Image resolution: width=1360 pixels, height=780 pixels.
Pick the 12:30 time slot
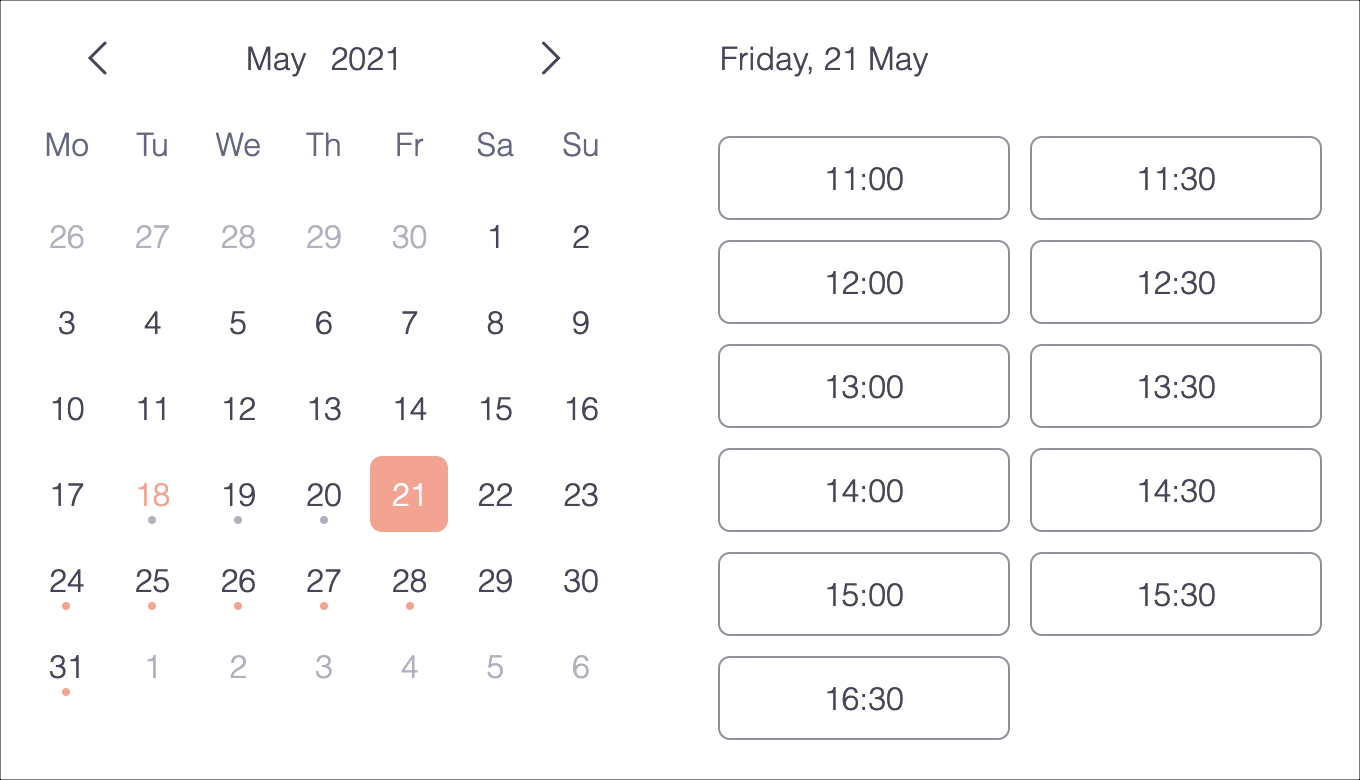coord(1176,283)
